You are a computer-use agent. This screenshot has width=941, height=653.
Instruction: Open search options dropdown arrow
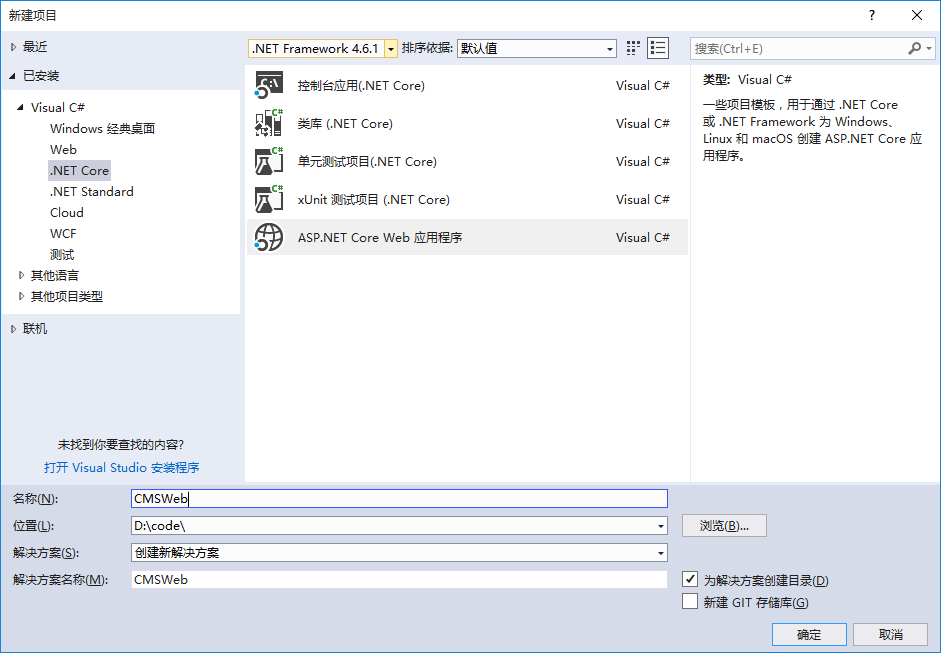point(929,48)
